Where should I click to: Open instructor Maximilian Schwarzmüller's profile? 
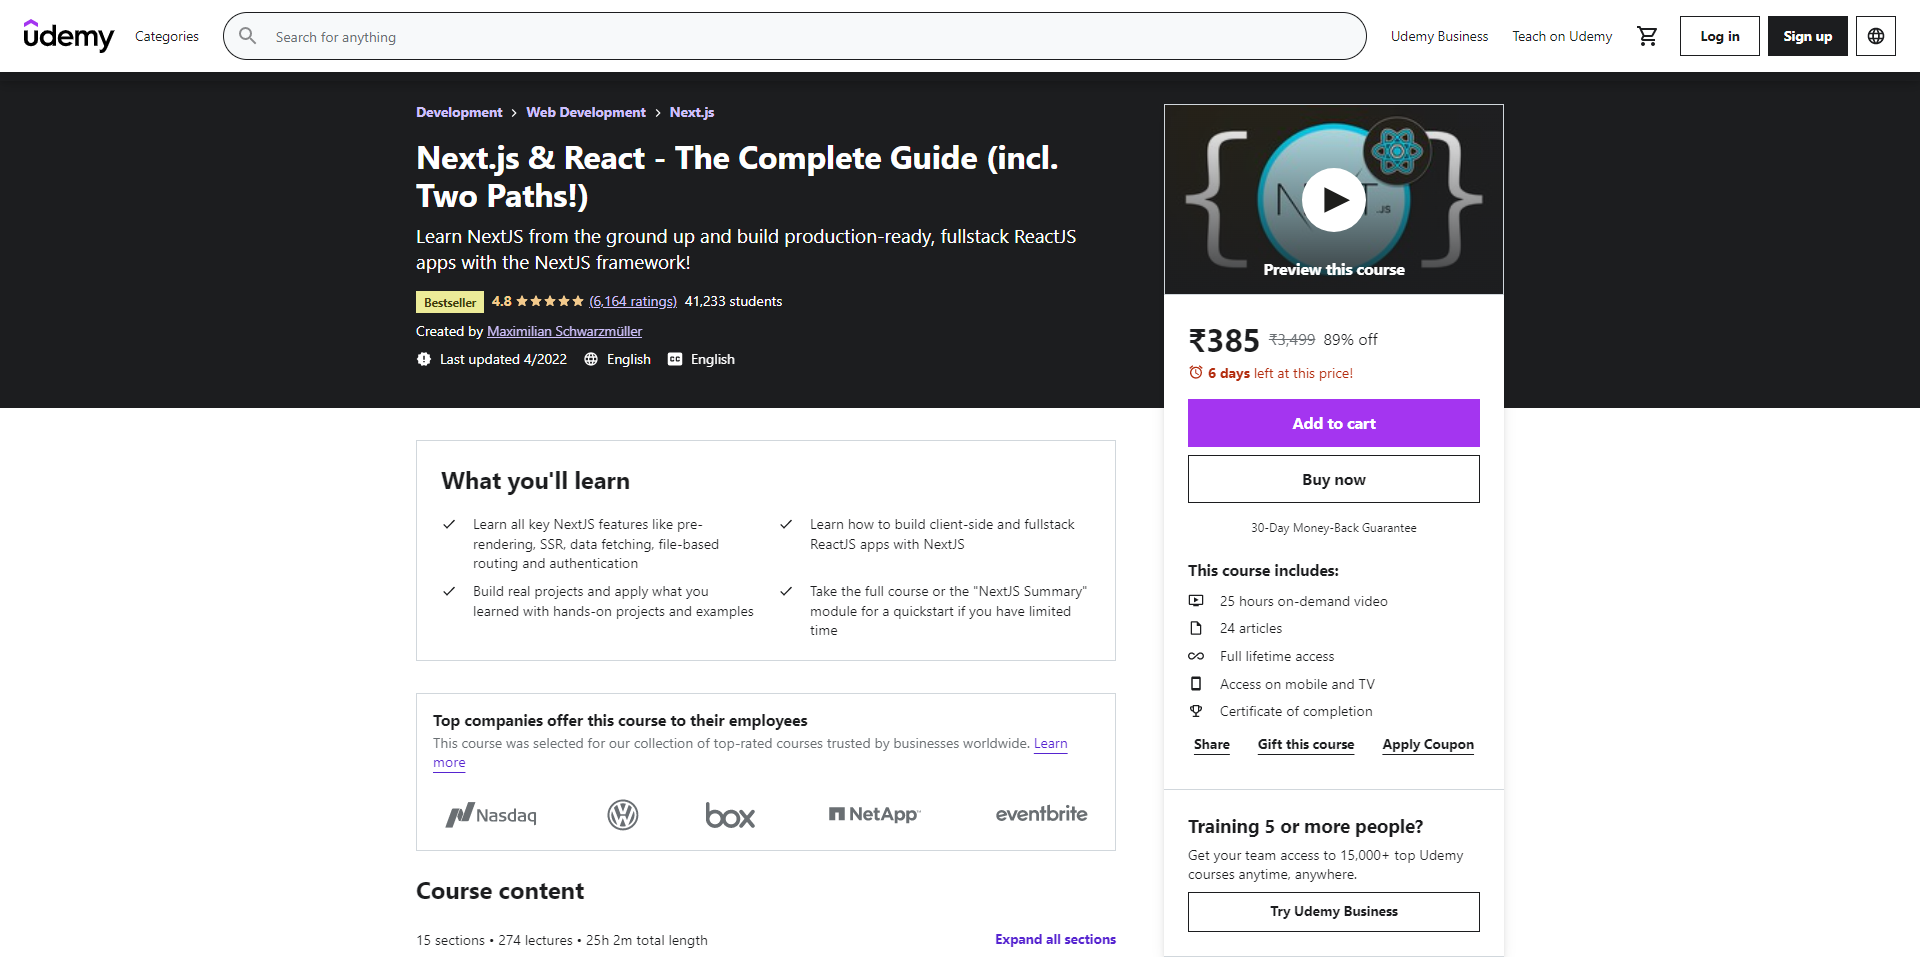pos(564,331)
